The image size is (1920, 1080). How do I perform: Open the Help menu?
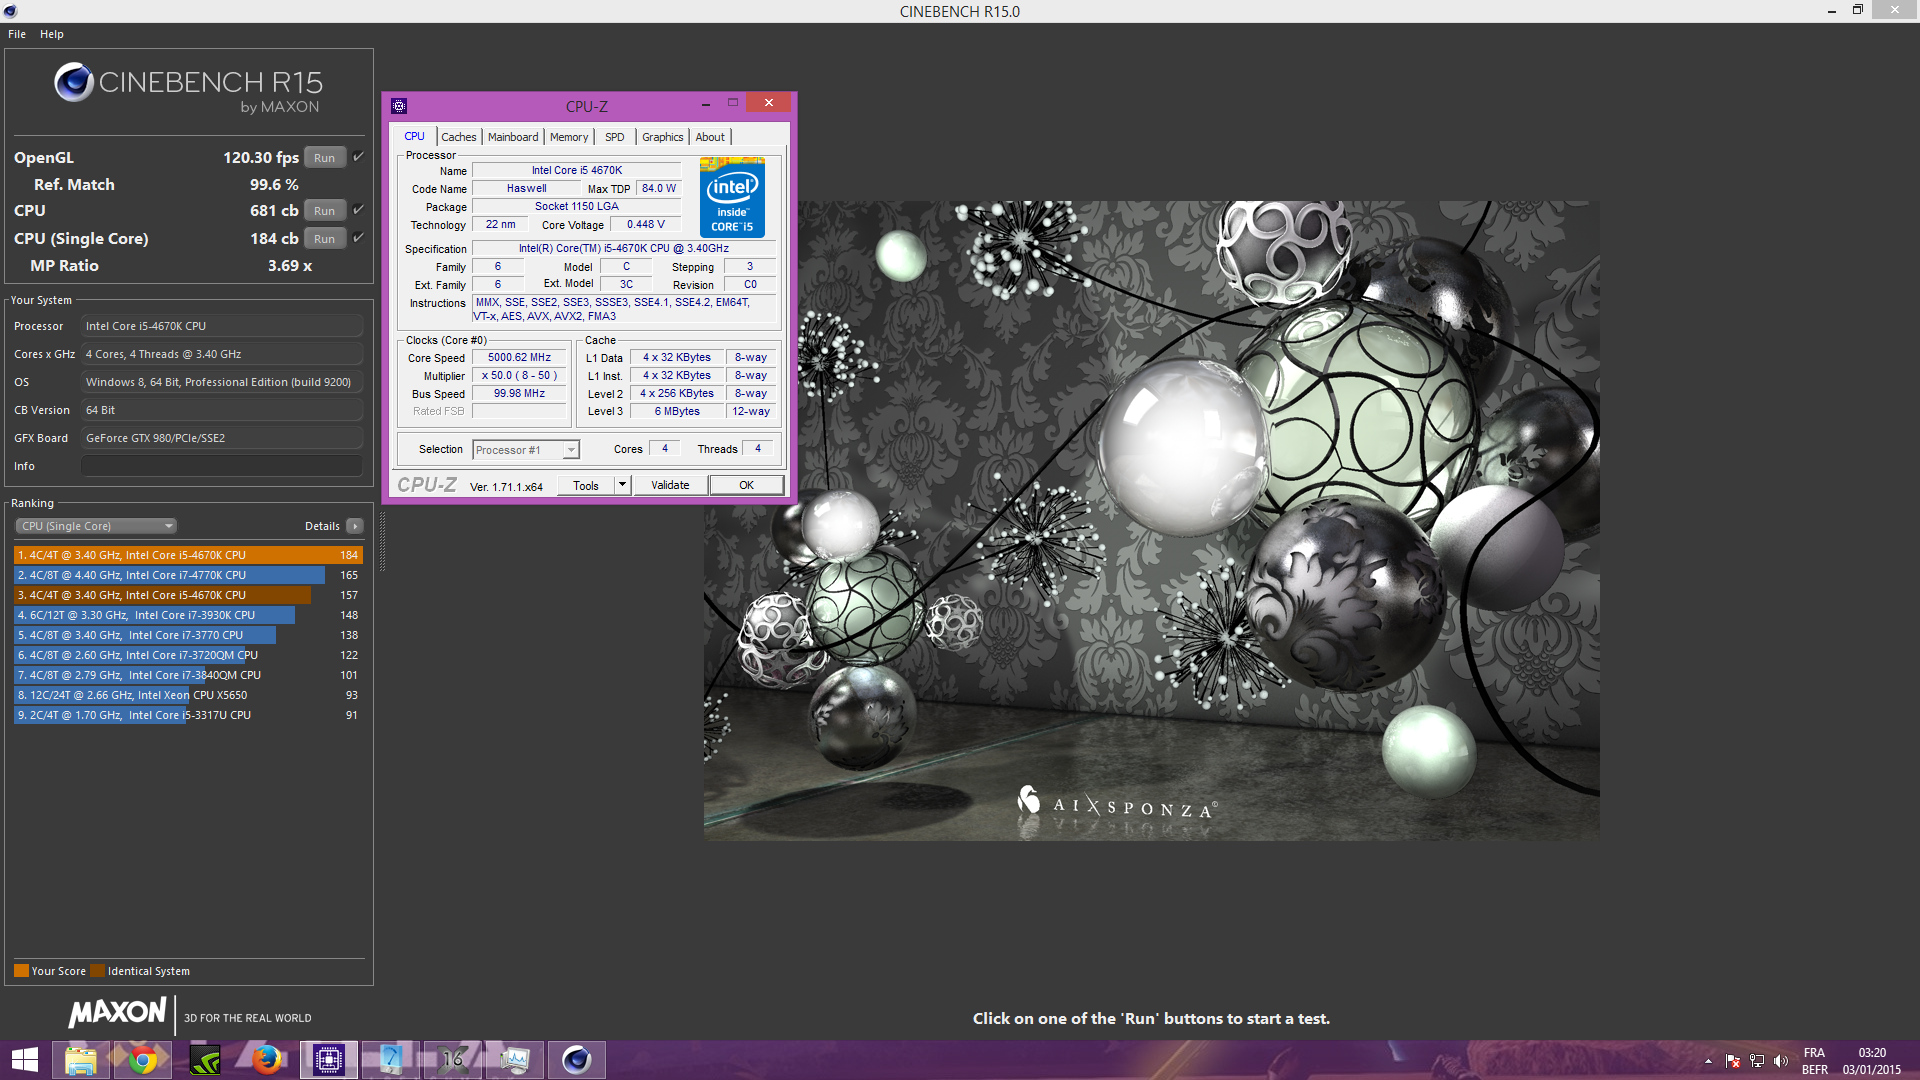(52, 34)
